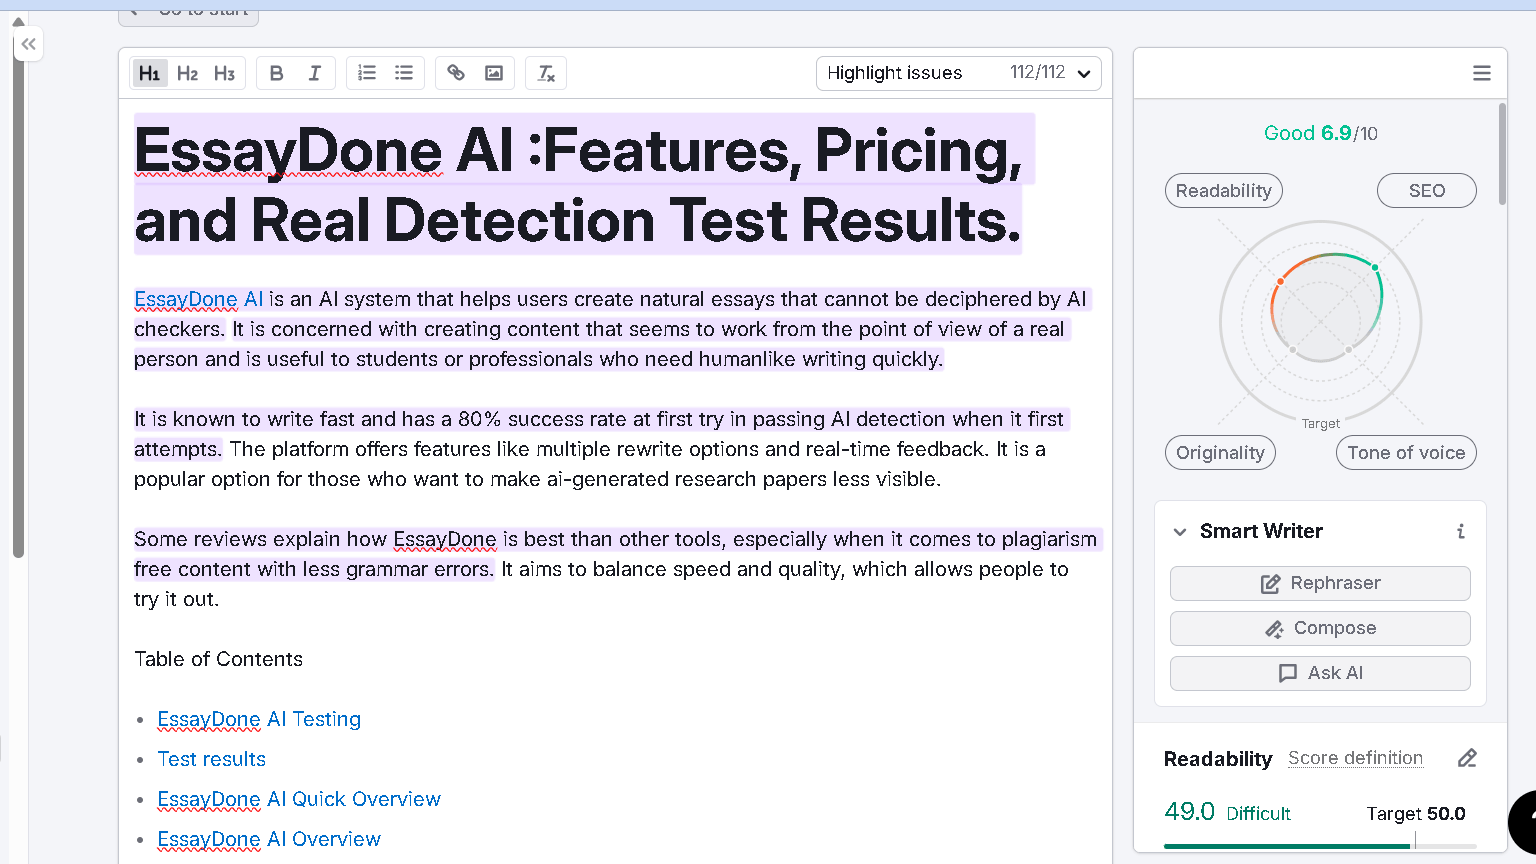Create a bulleted list
Screen dimensions: 1536x864
(x=404, y=72)
